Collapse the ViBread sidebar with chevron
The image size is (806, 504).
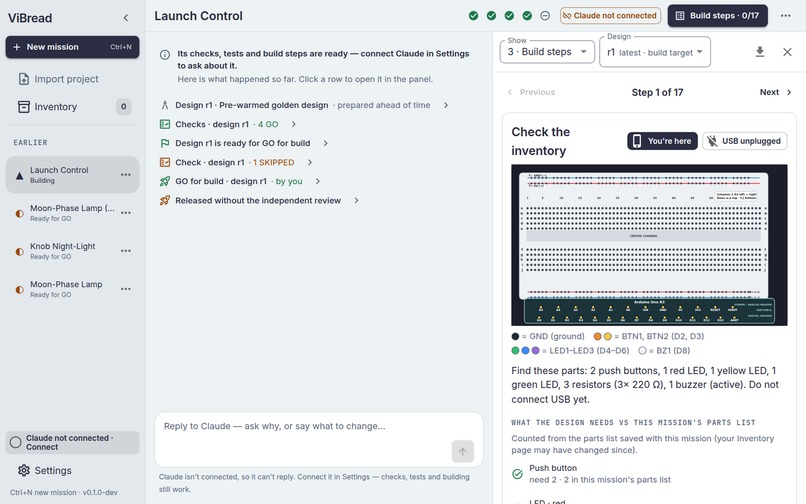126,18
